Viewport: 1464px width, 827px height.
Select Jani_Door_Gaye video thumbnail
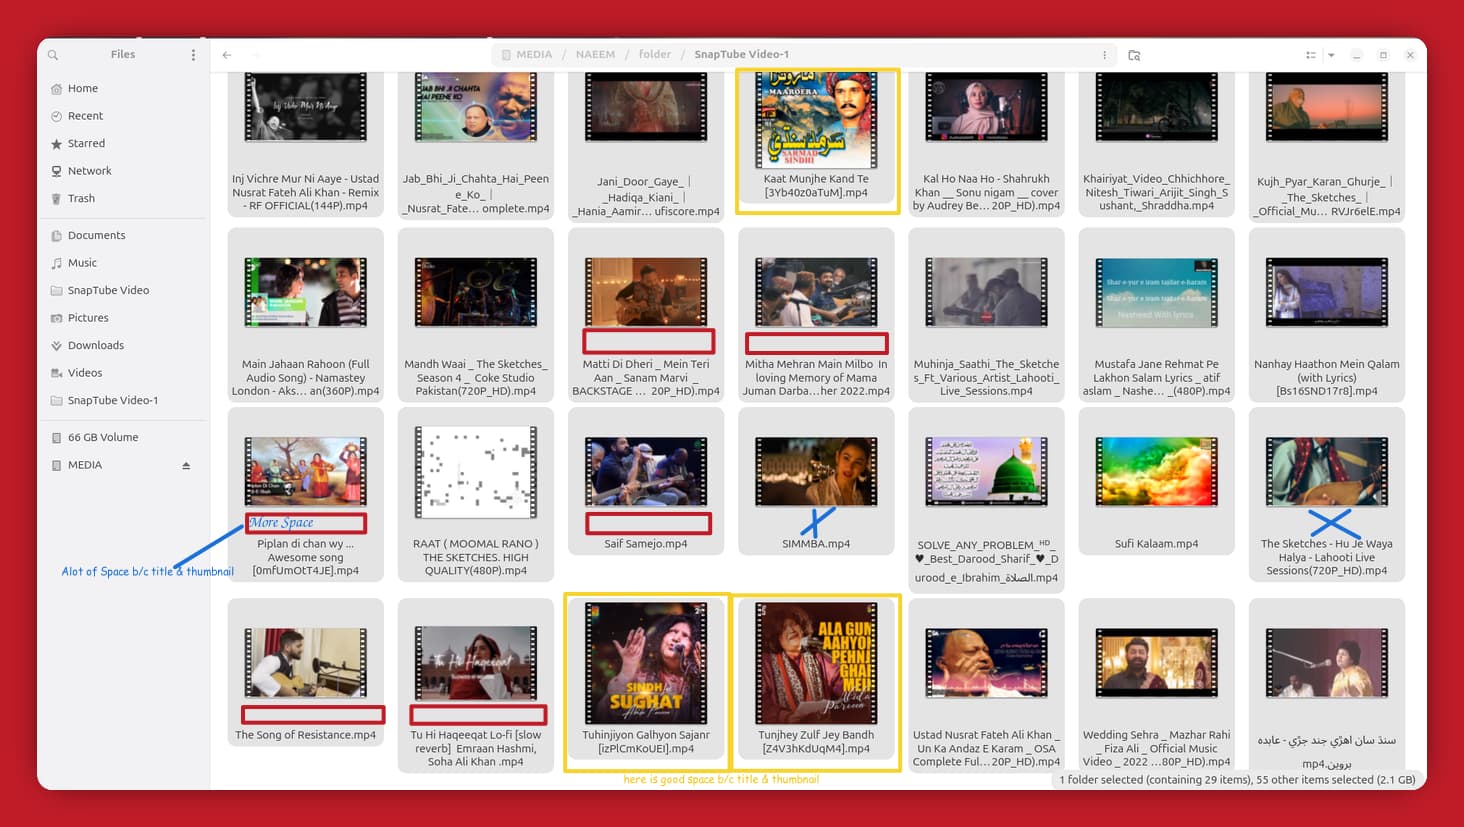tap(646, 107)
